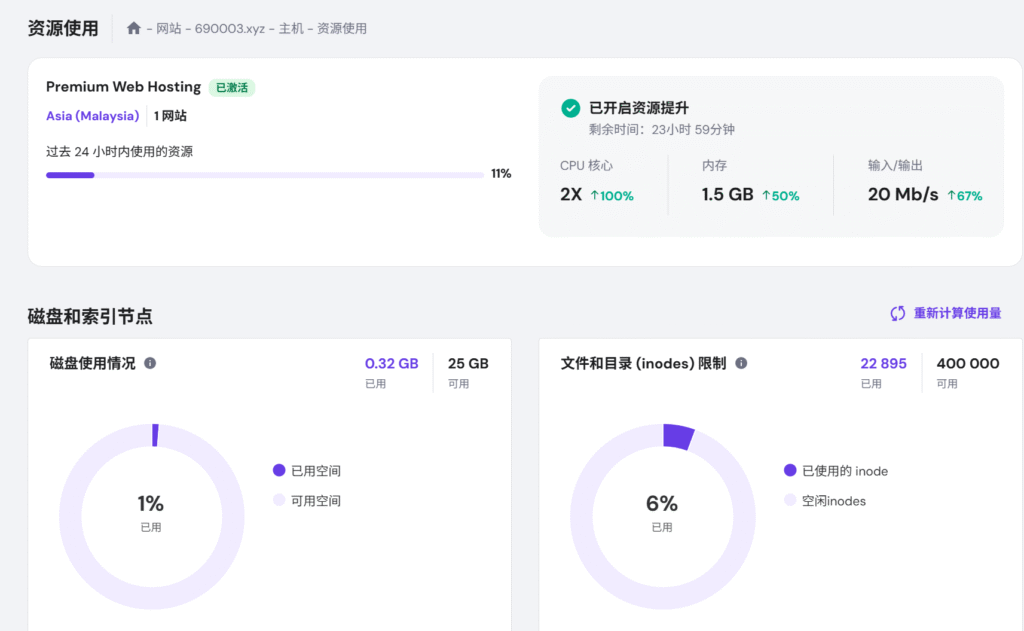
Task: Click the info icon beside 磁盘使用情况
Action: (150, 363)
